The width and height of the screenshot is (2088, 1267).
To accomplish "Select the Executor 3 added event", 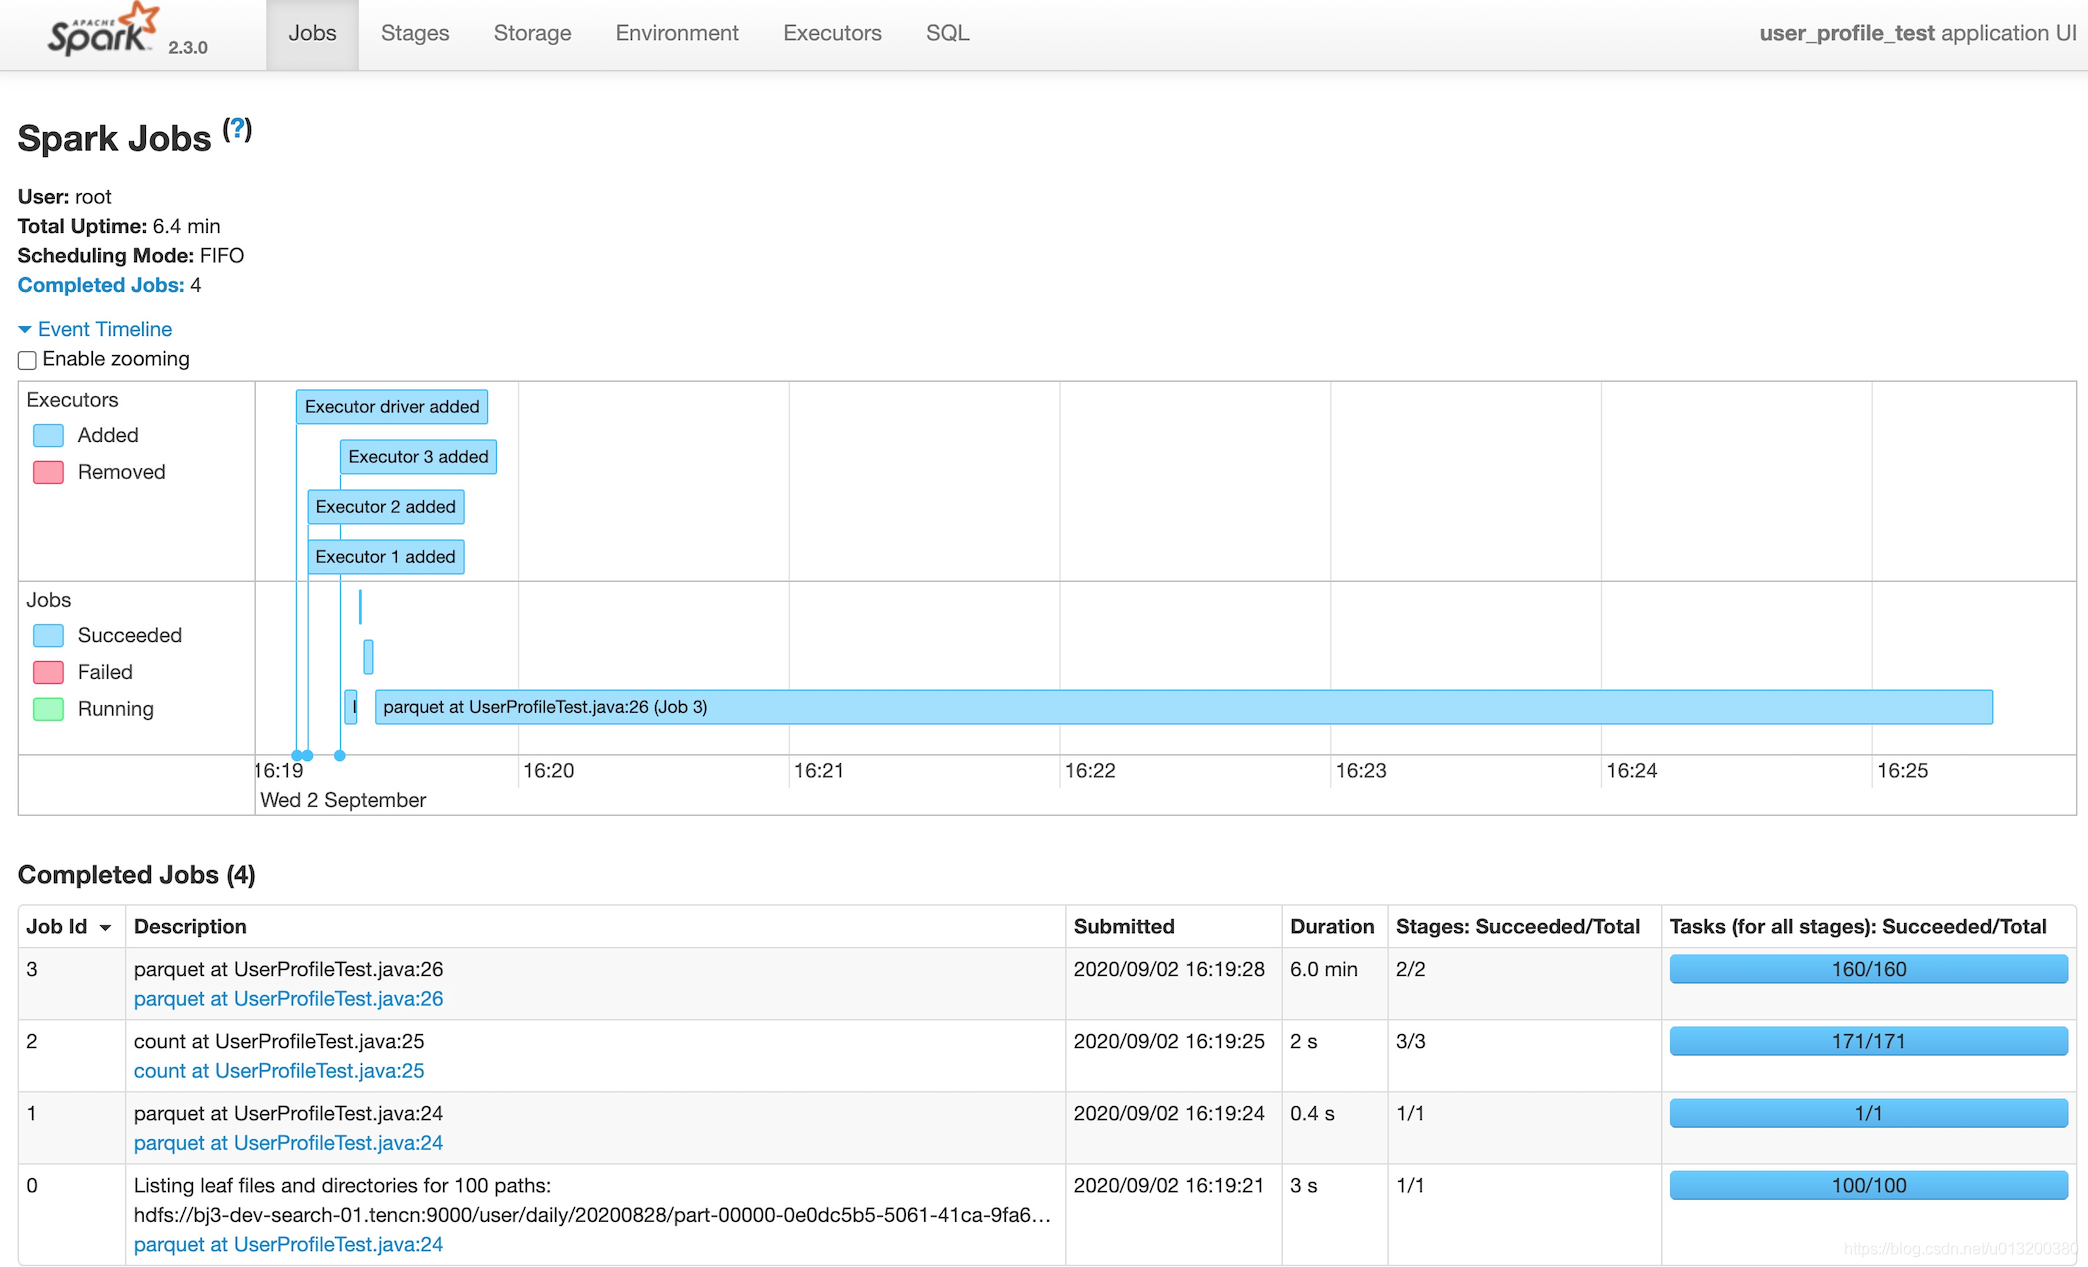I will (x=418, y=457).
